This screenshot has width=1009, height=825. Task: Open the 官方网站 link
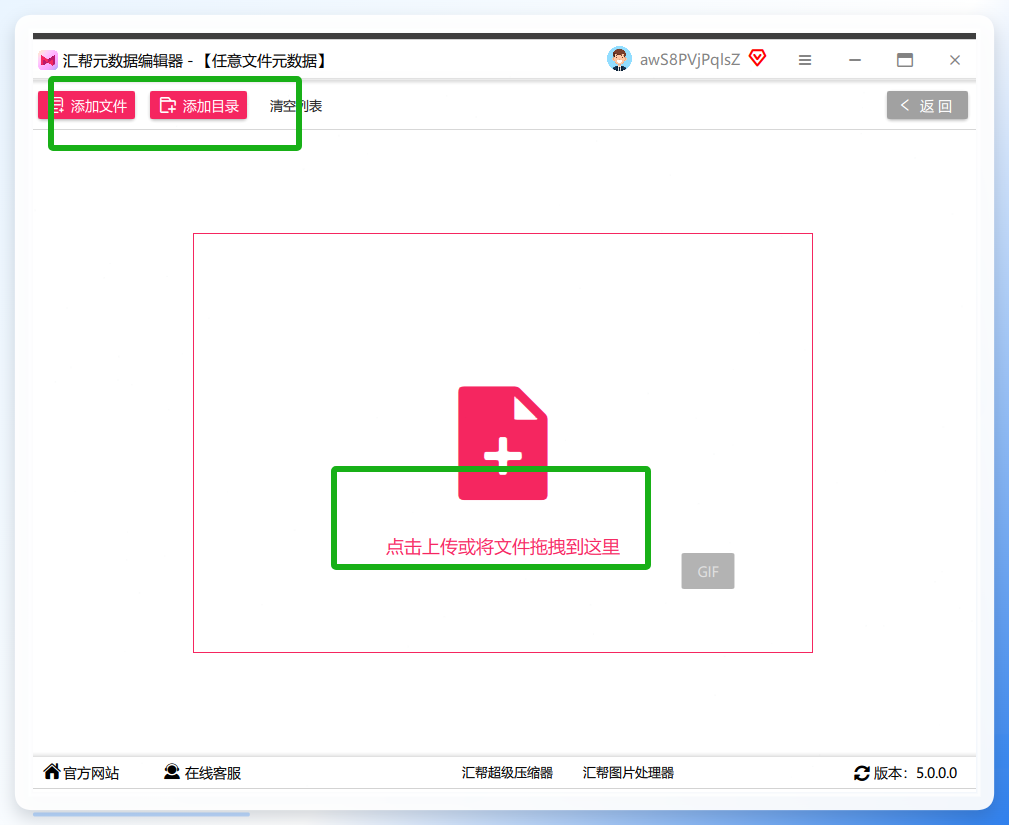[91, 773]
